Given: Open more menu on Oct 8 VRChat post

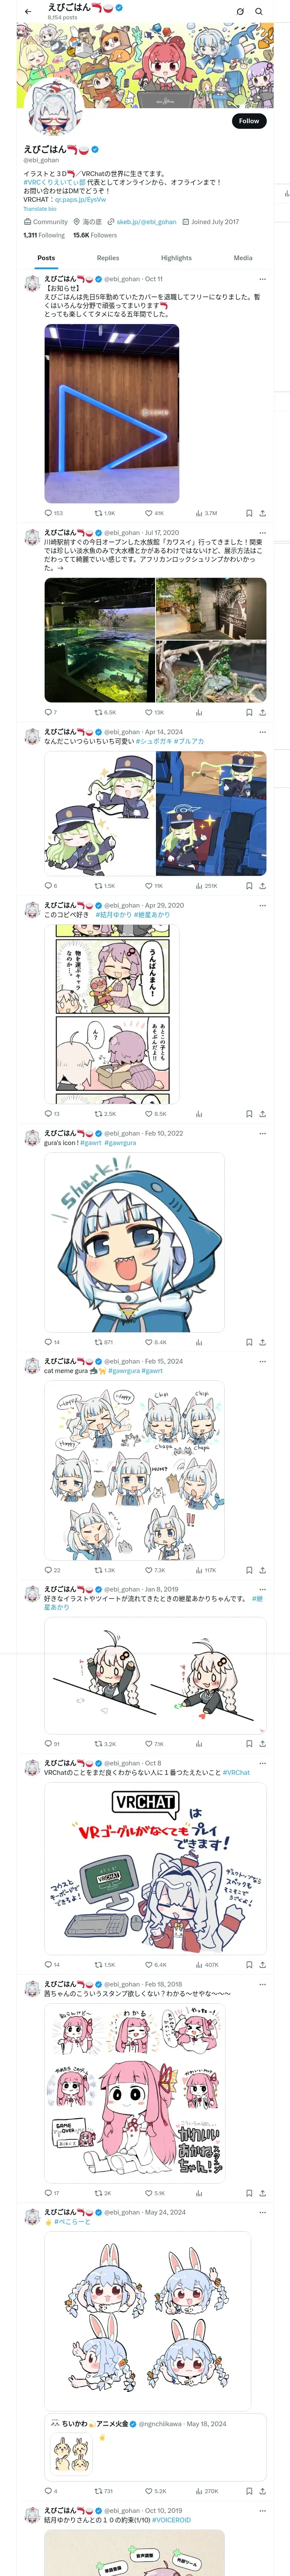Looking at the screenshot, I should click(x=262, y=1763).
